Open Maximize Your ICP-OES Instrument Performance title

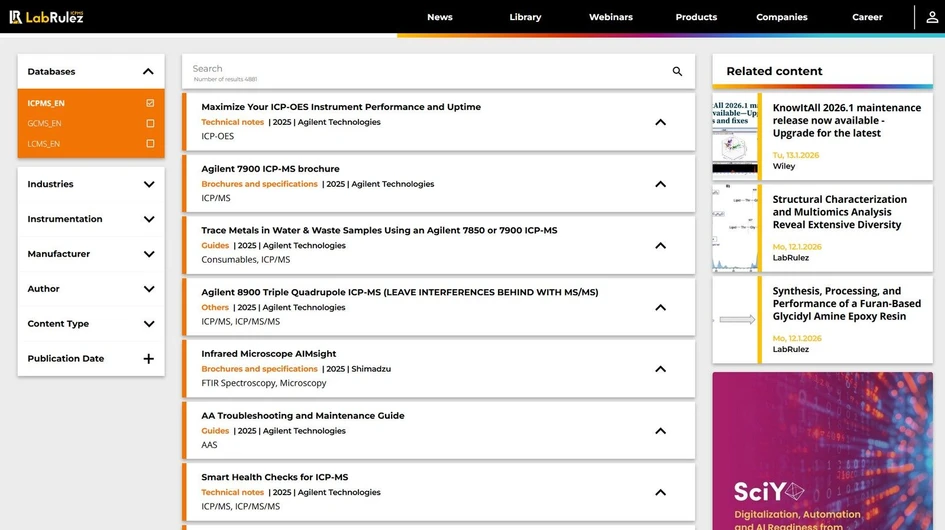click(341, 107)
